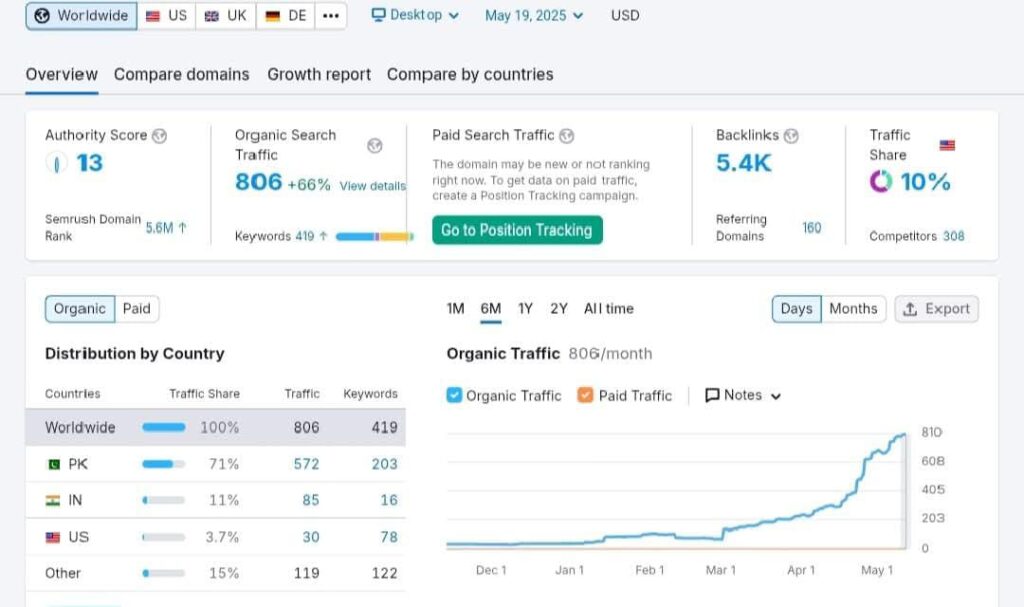Click the Keywords distribution color bar

(374, 237)
